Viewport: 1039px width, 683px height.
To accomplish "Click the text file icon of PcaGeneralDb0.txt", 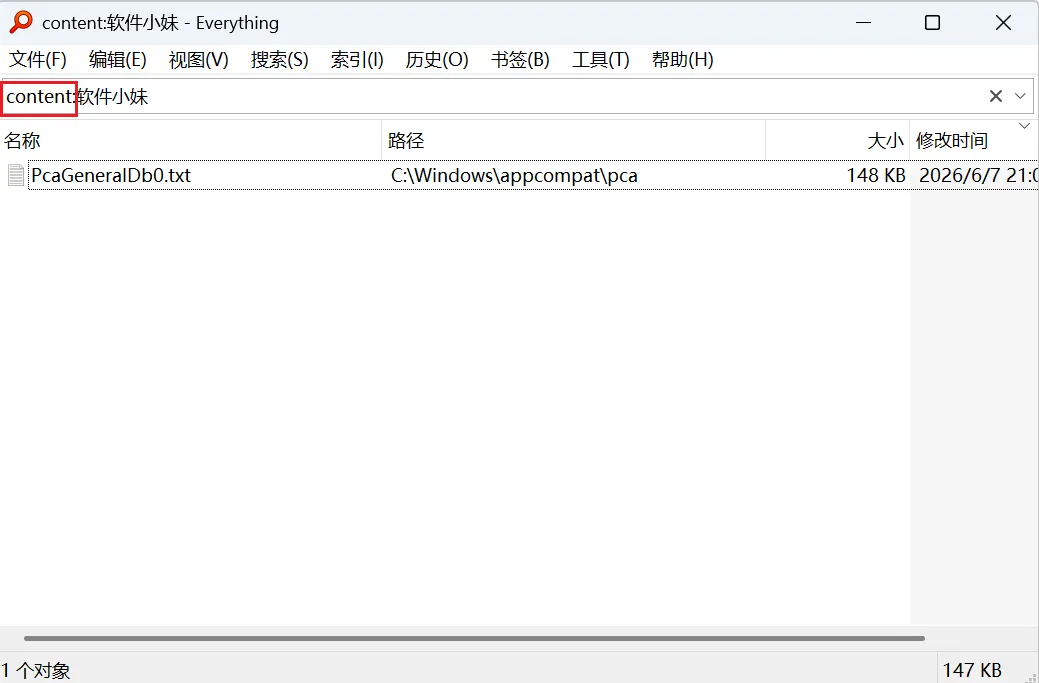I will click(x=16, y=176).
